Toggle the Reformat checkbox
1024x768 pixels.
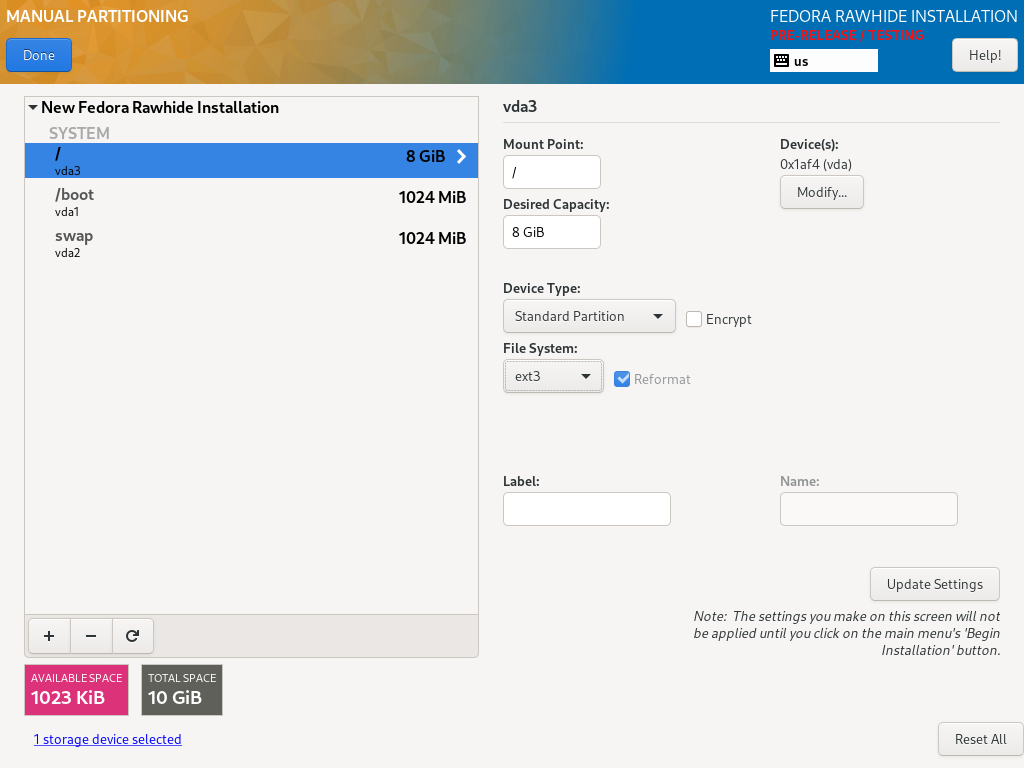click(622, 379)
